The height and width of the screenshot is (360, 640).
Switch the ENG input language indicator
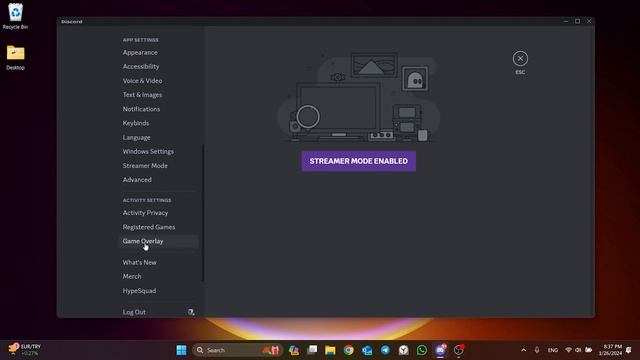point(553,350)
